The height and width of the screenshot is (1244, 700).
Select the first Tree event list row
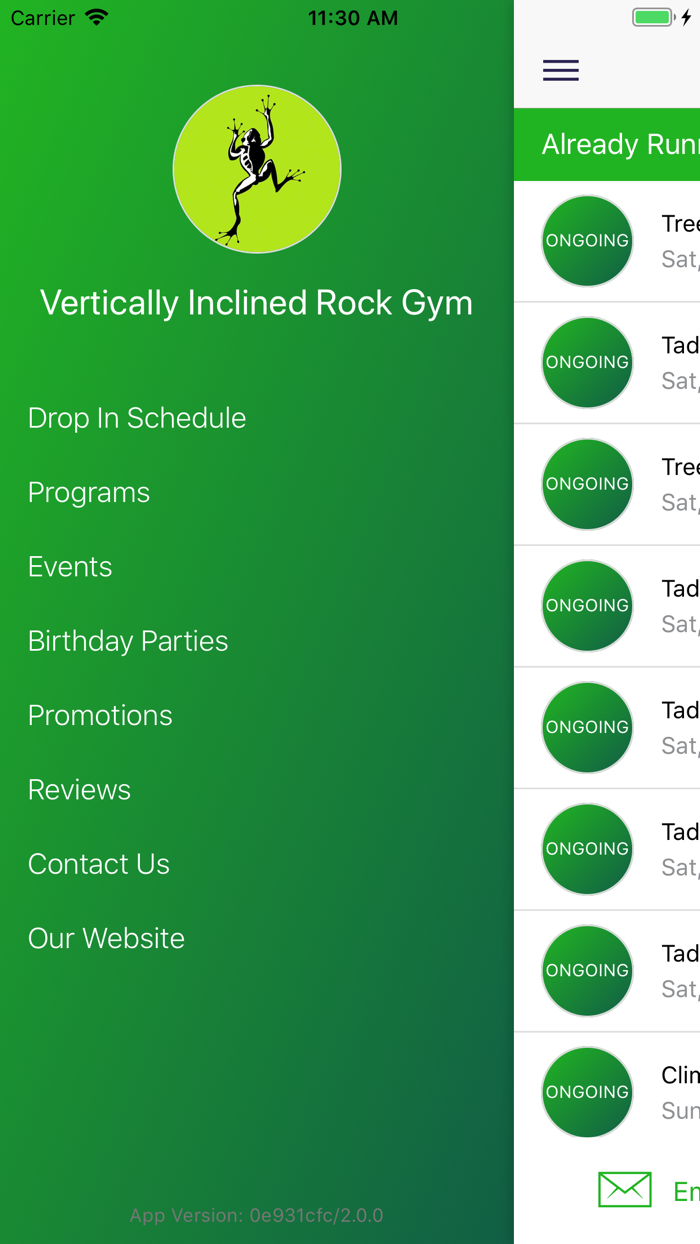tap(650, 241)
